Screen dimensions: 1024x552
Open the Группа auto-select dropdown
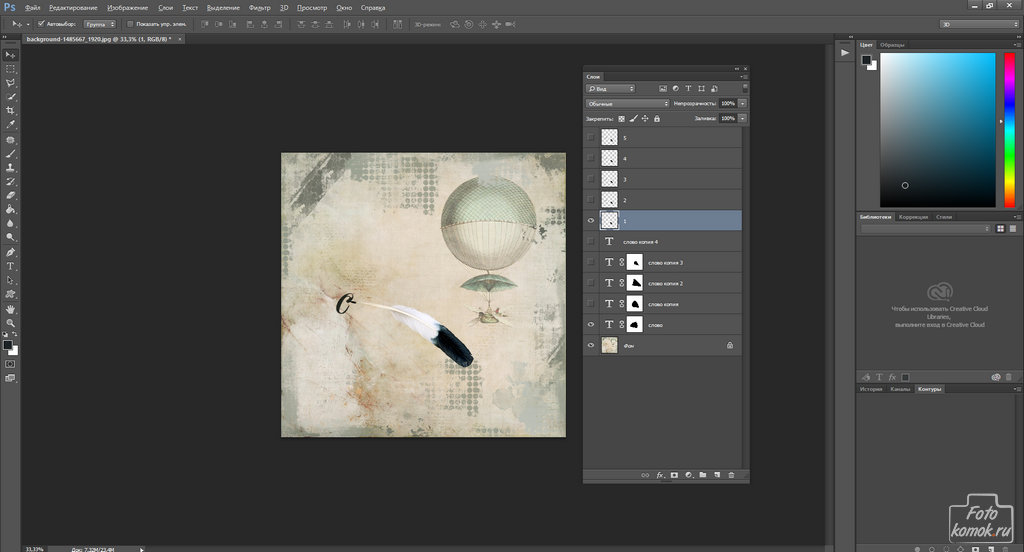[x=100, y=23]
